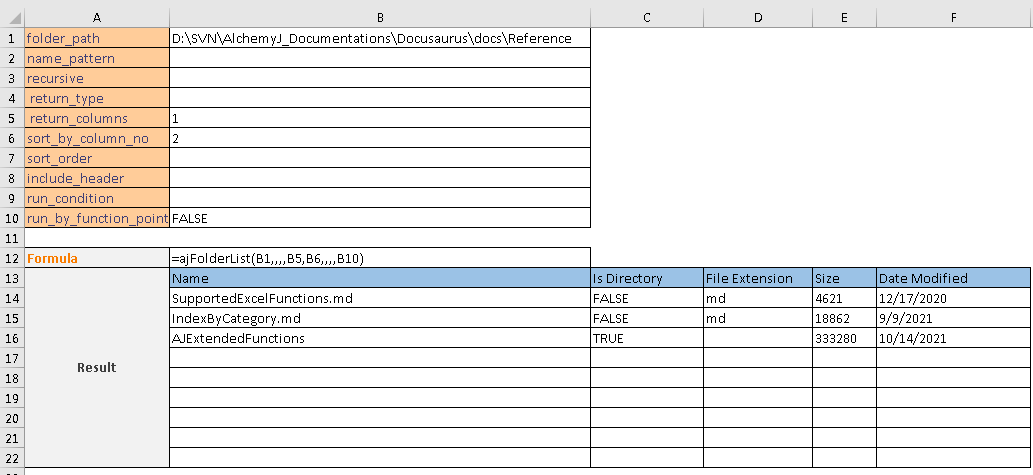The height and width of the screenshot is (475, 1033).
Task: Select the IndexByCategory.md name cell
Action: coord(380,318)
